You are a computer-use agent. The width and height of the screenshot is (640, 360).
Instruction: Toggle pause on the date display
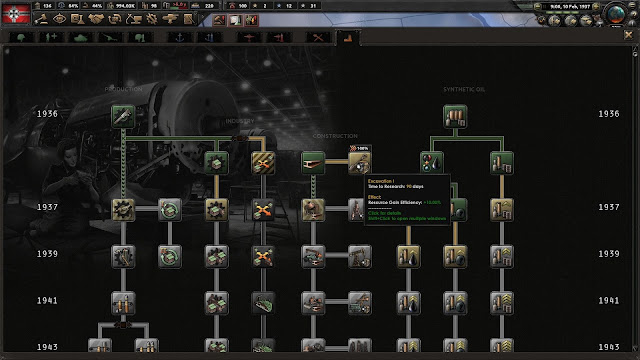point(567,7)
